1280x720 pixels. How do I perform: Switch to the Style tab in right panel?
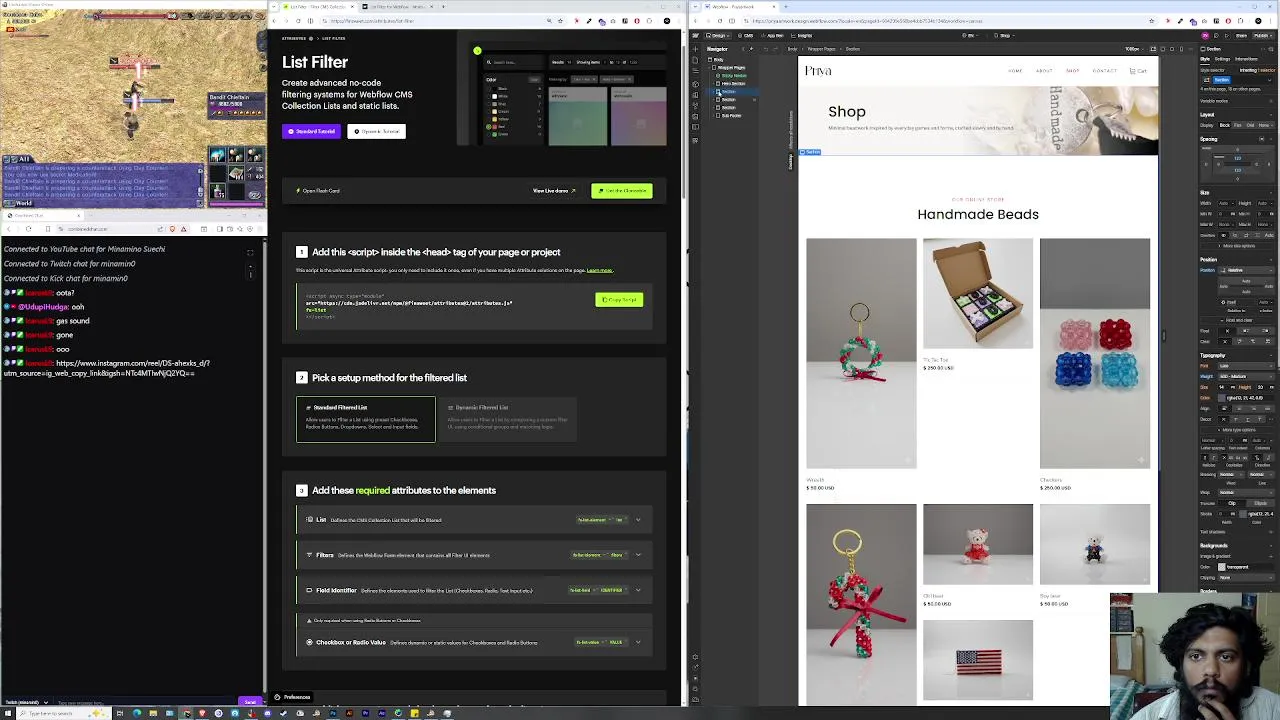tap(1205, 59)
